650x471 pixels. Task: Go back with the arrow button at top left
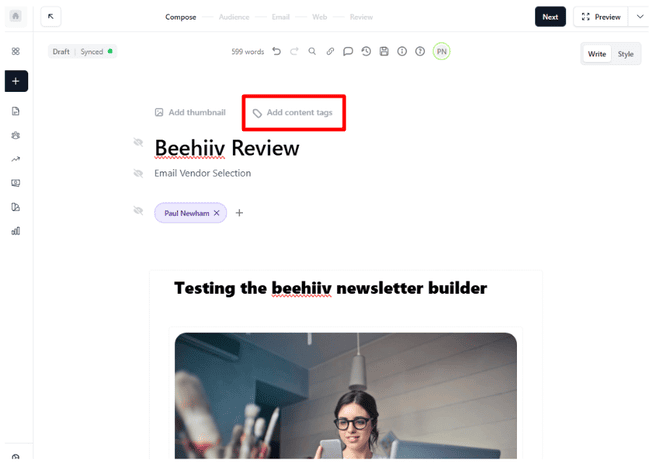click(51, 17)
